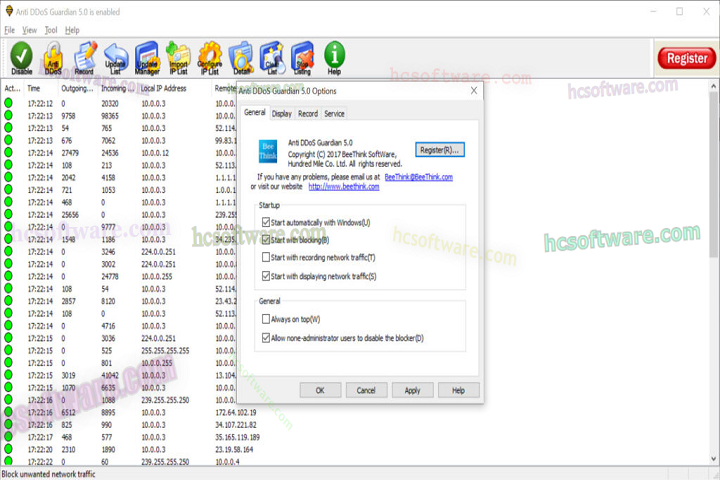Click incoming value 20320
The width and height of the screenshot is (720, 480).
pos(110,103)
